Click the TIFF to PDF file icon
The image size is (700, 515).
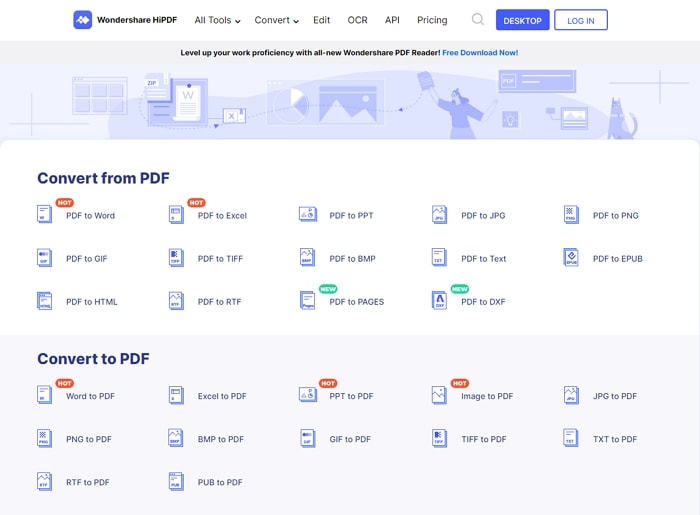tap(439, 438)
